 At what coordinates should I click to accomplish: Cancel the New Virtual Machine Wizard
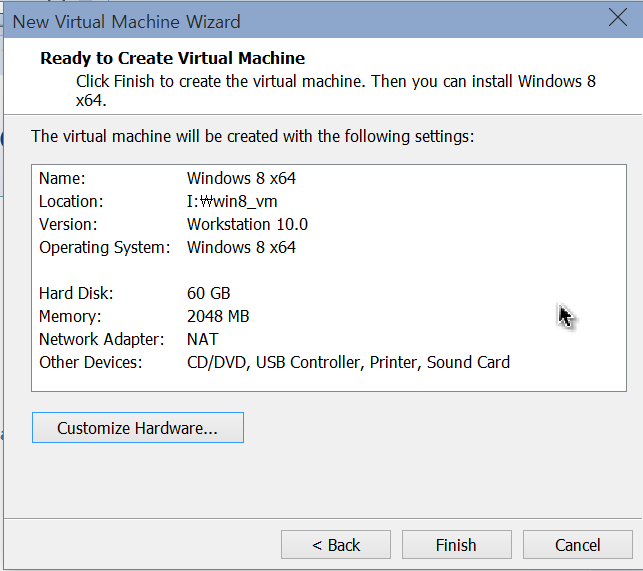(x=577, y=545)
